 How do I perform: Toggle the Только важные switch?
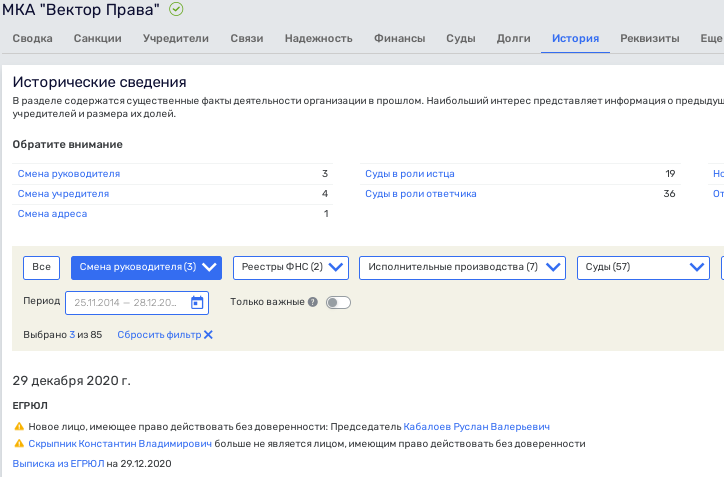click(338, 302)
